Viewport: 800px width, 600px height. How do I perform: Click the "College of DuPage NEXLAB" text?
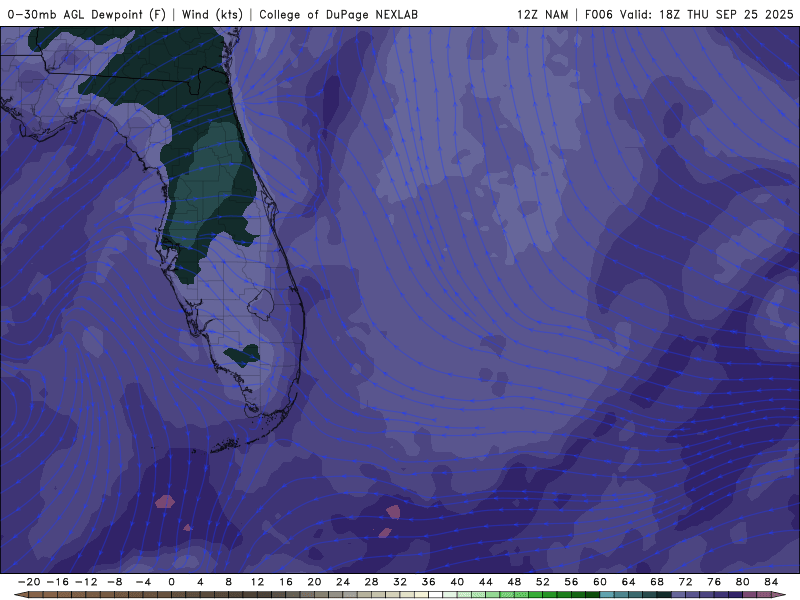click(338, 15)
